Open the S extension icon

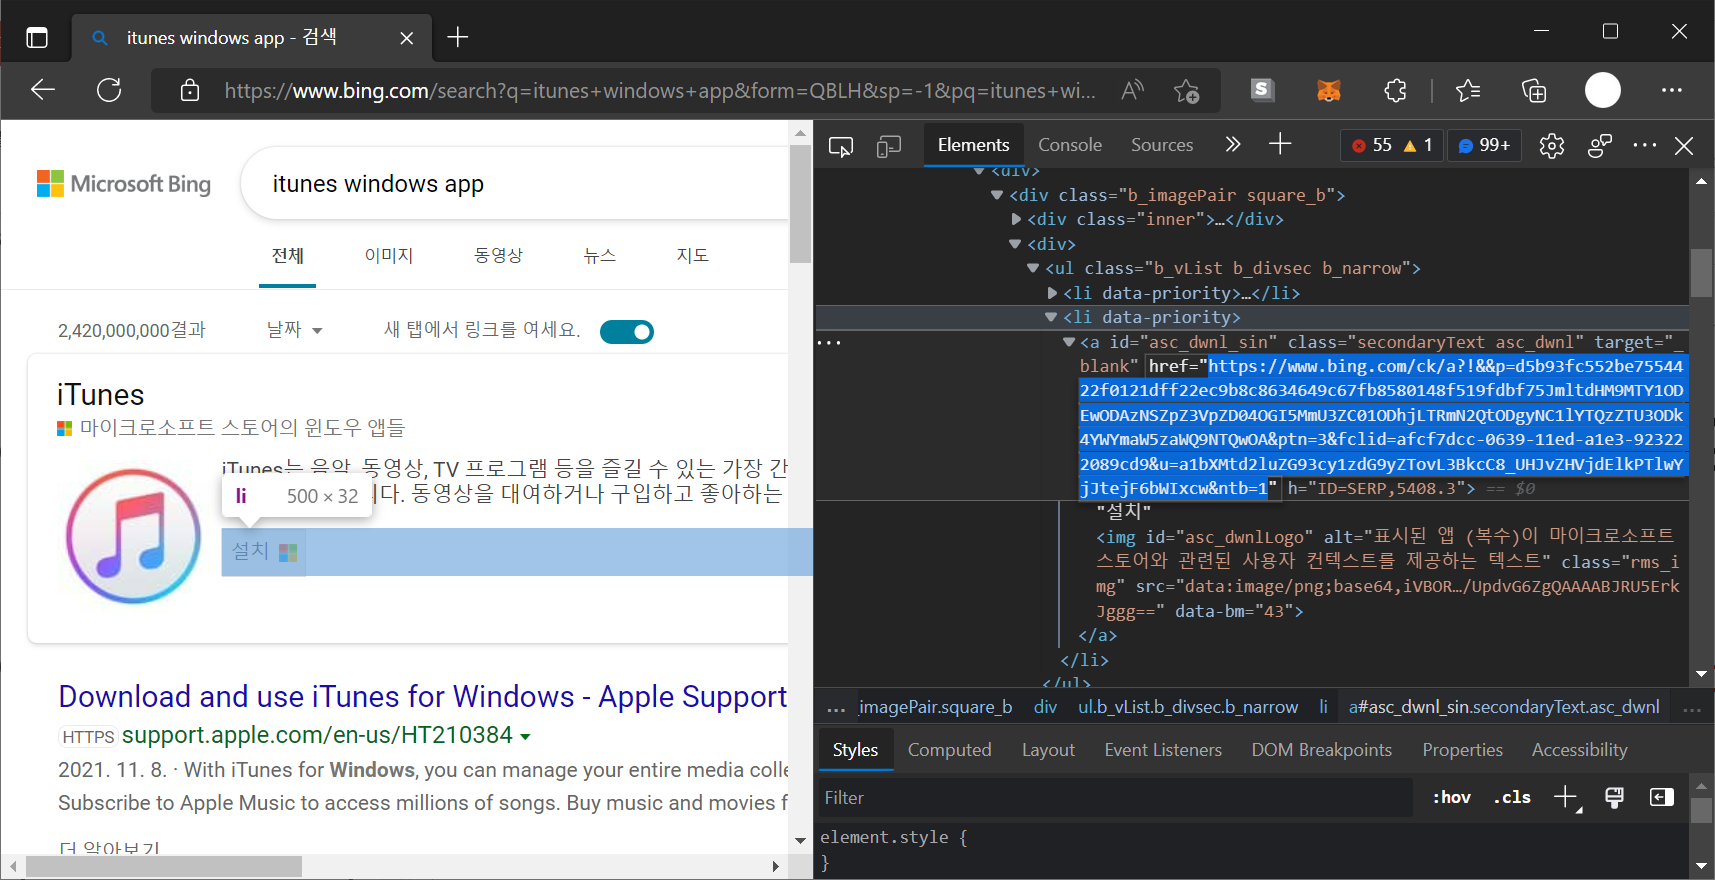(1262, 90)
